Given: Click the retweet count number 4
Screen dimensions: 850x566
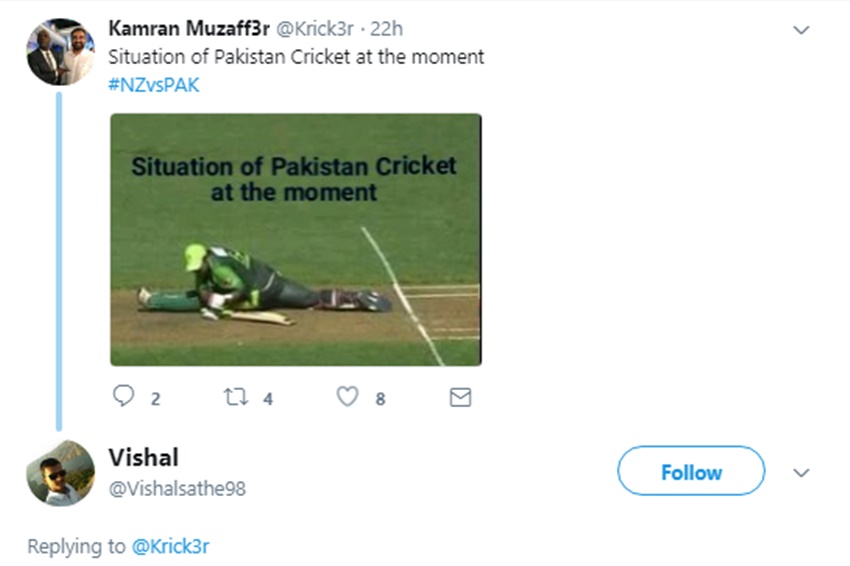Looking at the screenshot, I should [x=268, y=398].
